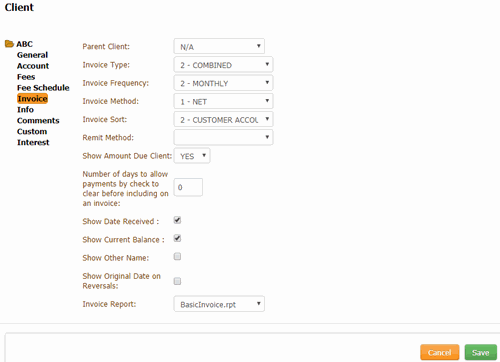The width and height of the screenshot is (500, 362).
Task: Select the highlighted Invoice section
Action: 33,99
